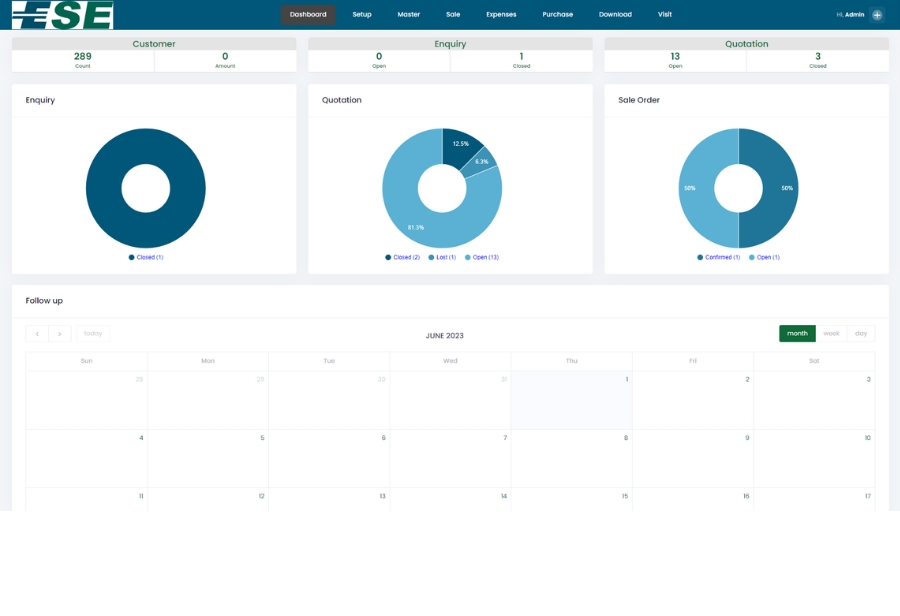Switch calendar to day view
Image resolution: width=900 pixels, height=616 pixels.
[861, 334]
